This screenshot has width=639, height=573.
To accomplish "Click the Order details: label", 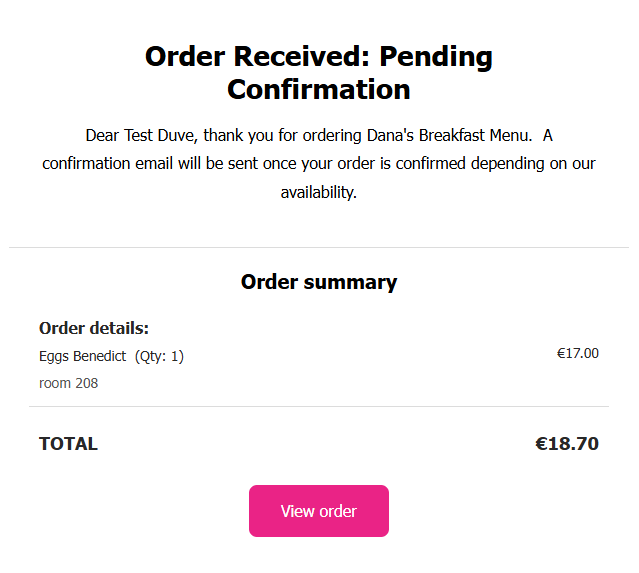I will coord(94,328).
